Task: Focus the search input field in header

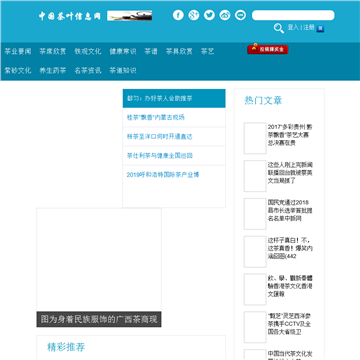Action: [x=293, y=15]
